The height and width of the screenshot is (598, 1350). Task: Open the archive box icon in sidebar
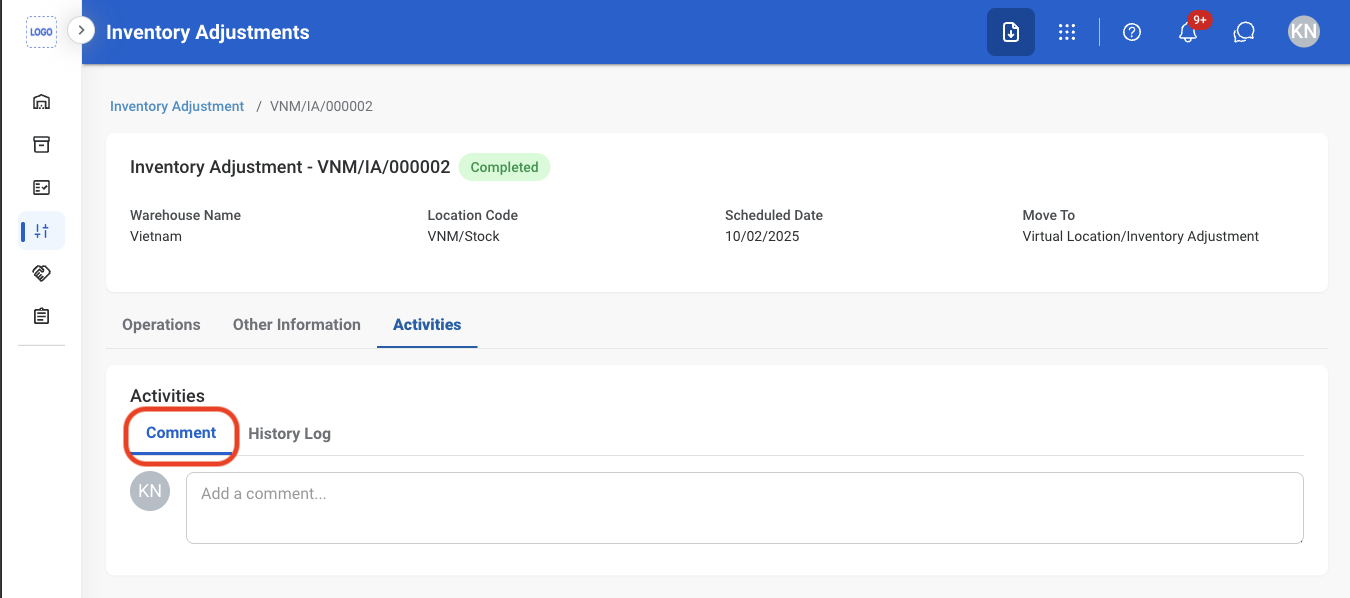point(41,145)
